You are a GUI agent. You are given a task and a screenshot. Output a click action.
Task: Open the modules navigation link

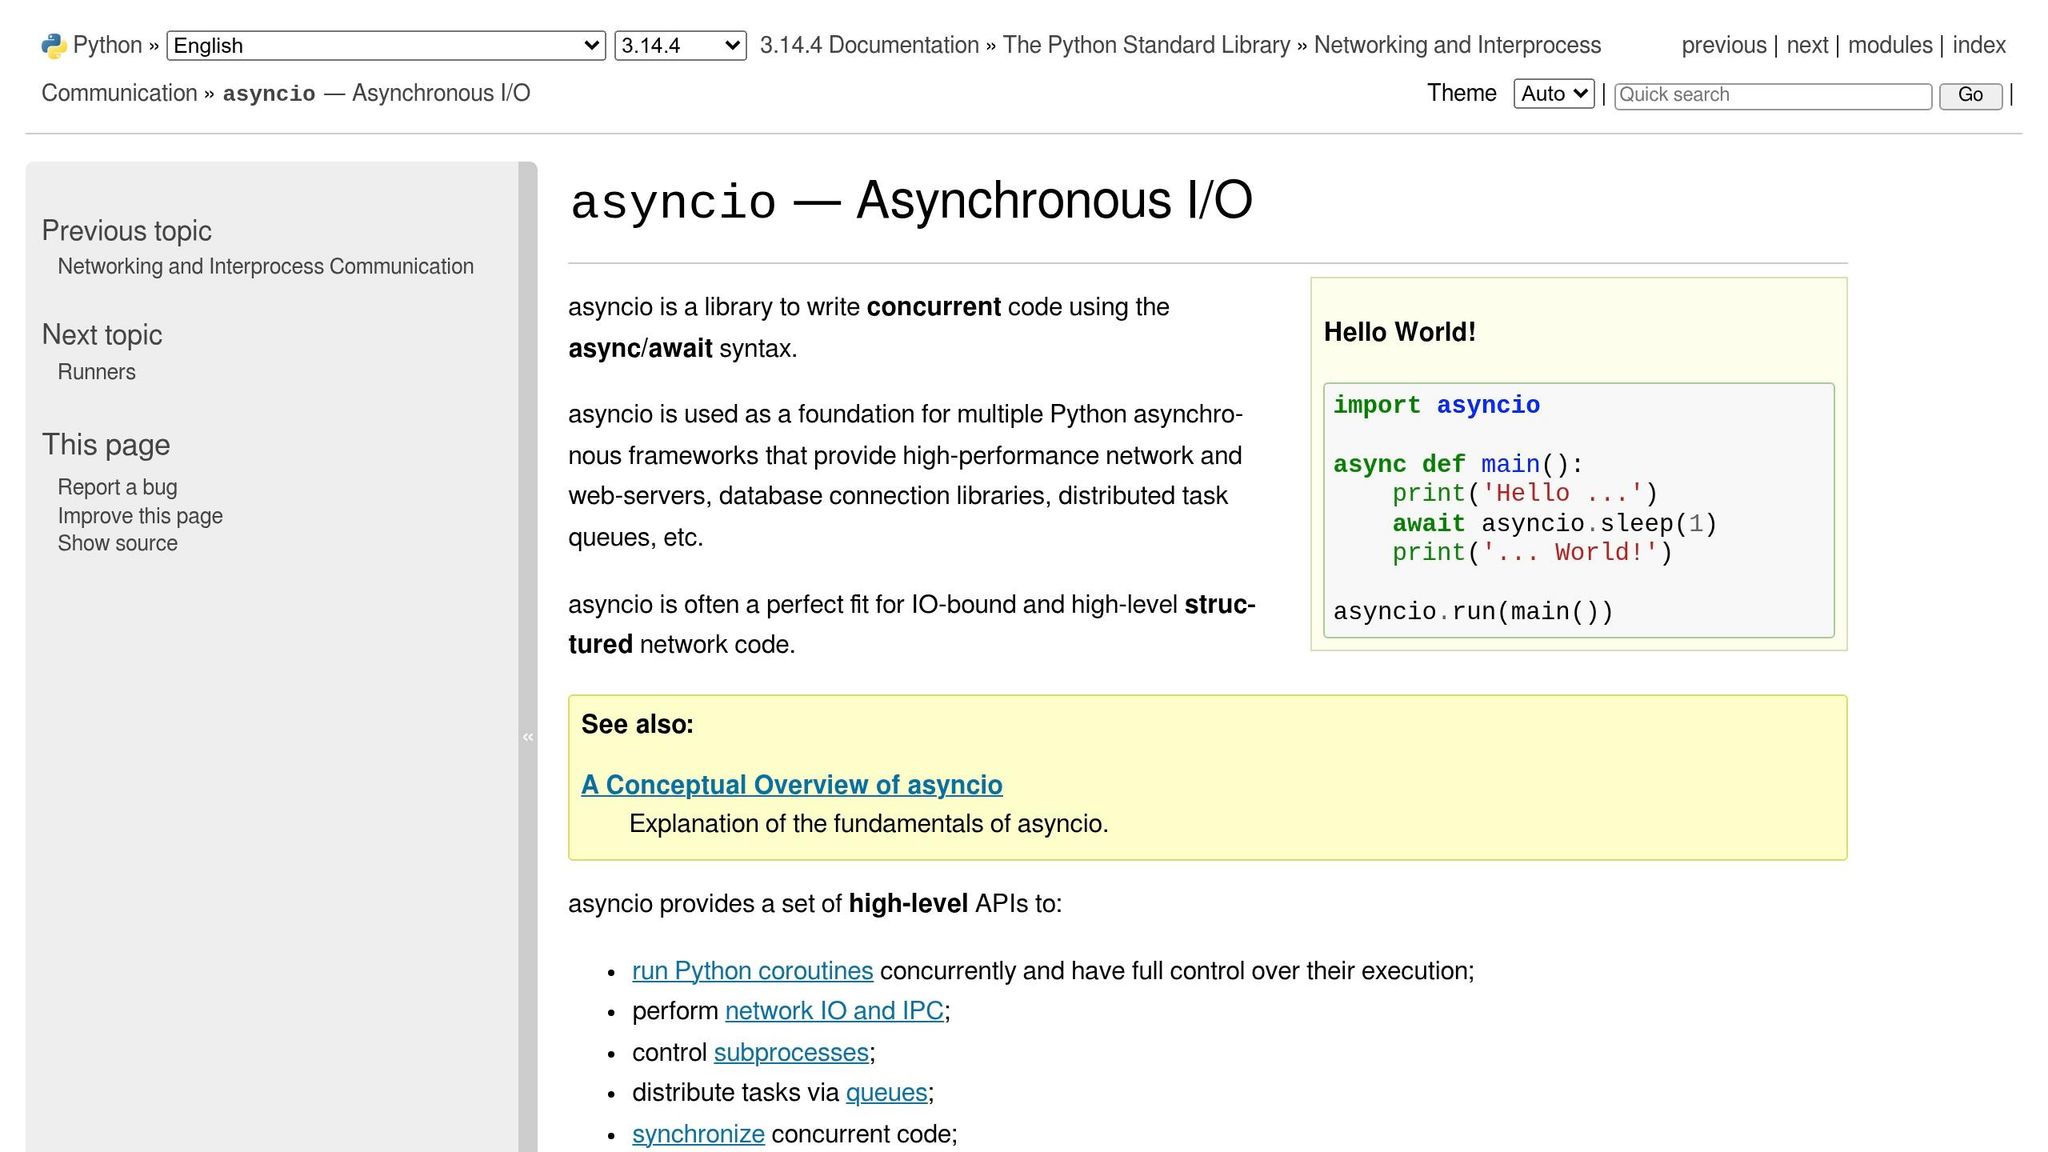pyautogui.click(x=1890, y=45)
